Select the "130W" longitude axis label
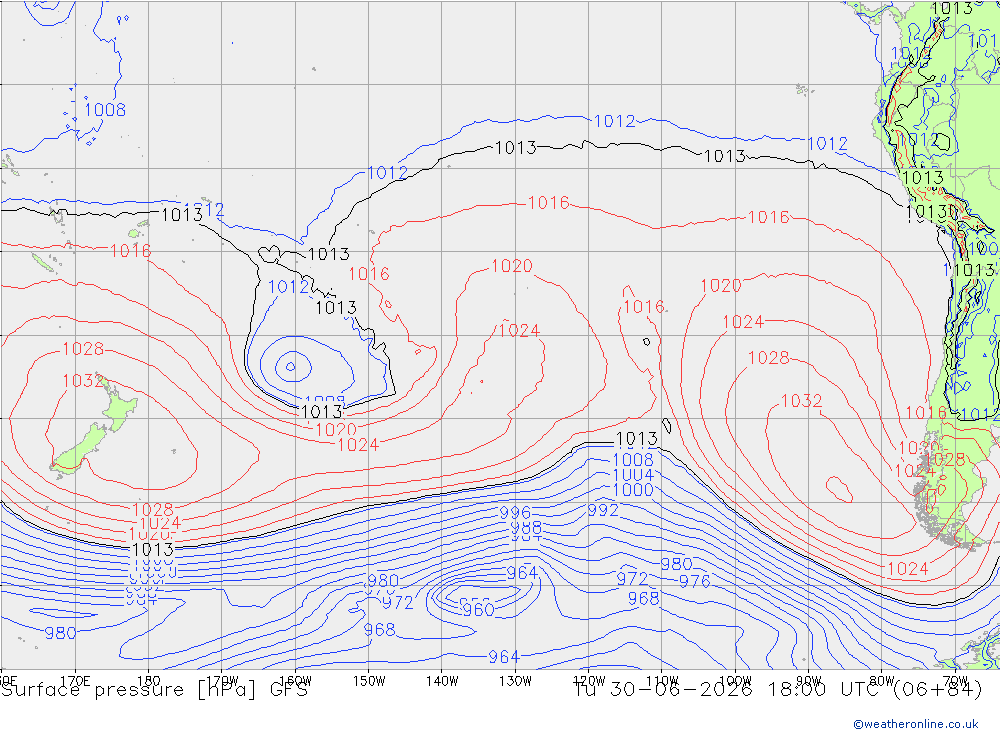The height and width of the screenshot is (733, 1000). 515,681
